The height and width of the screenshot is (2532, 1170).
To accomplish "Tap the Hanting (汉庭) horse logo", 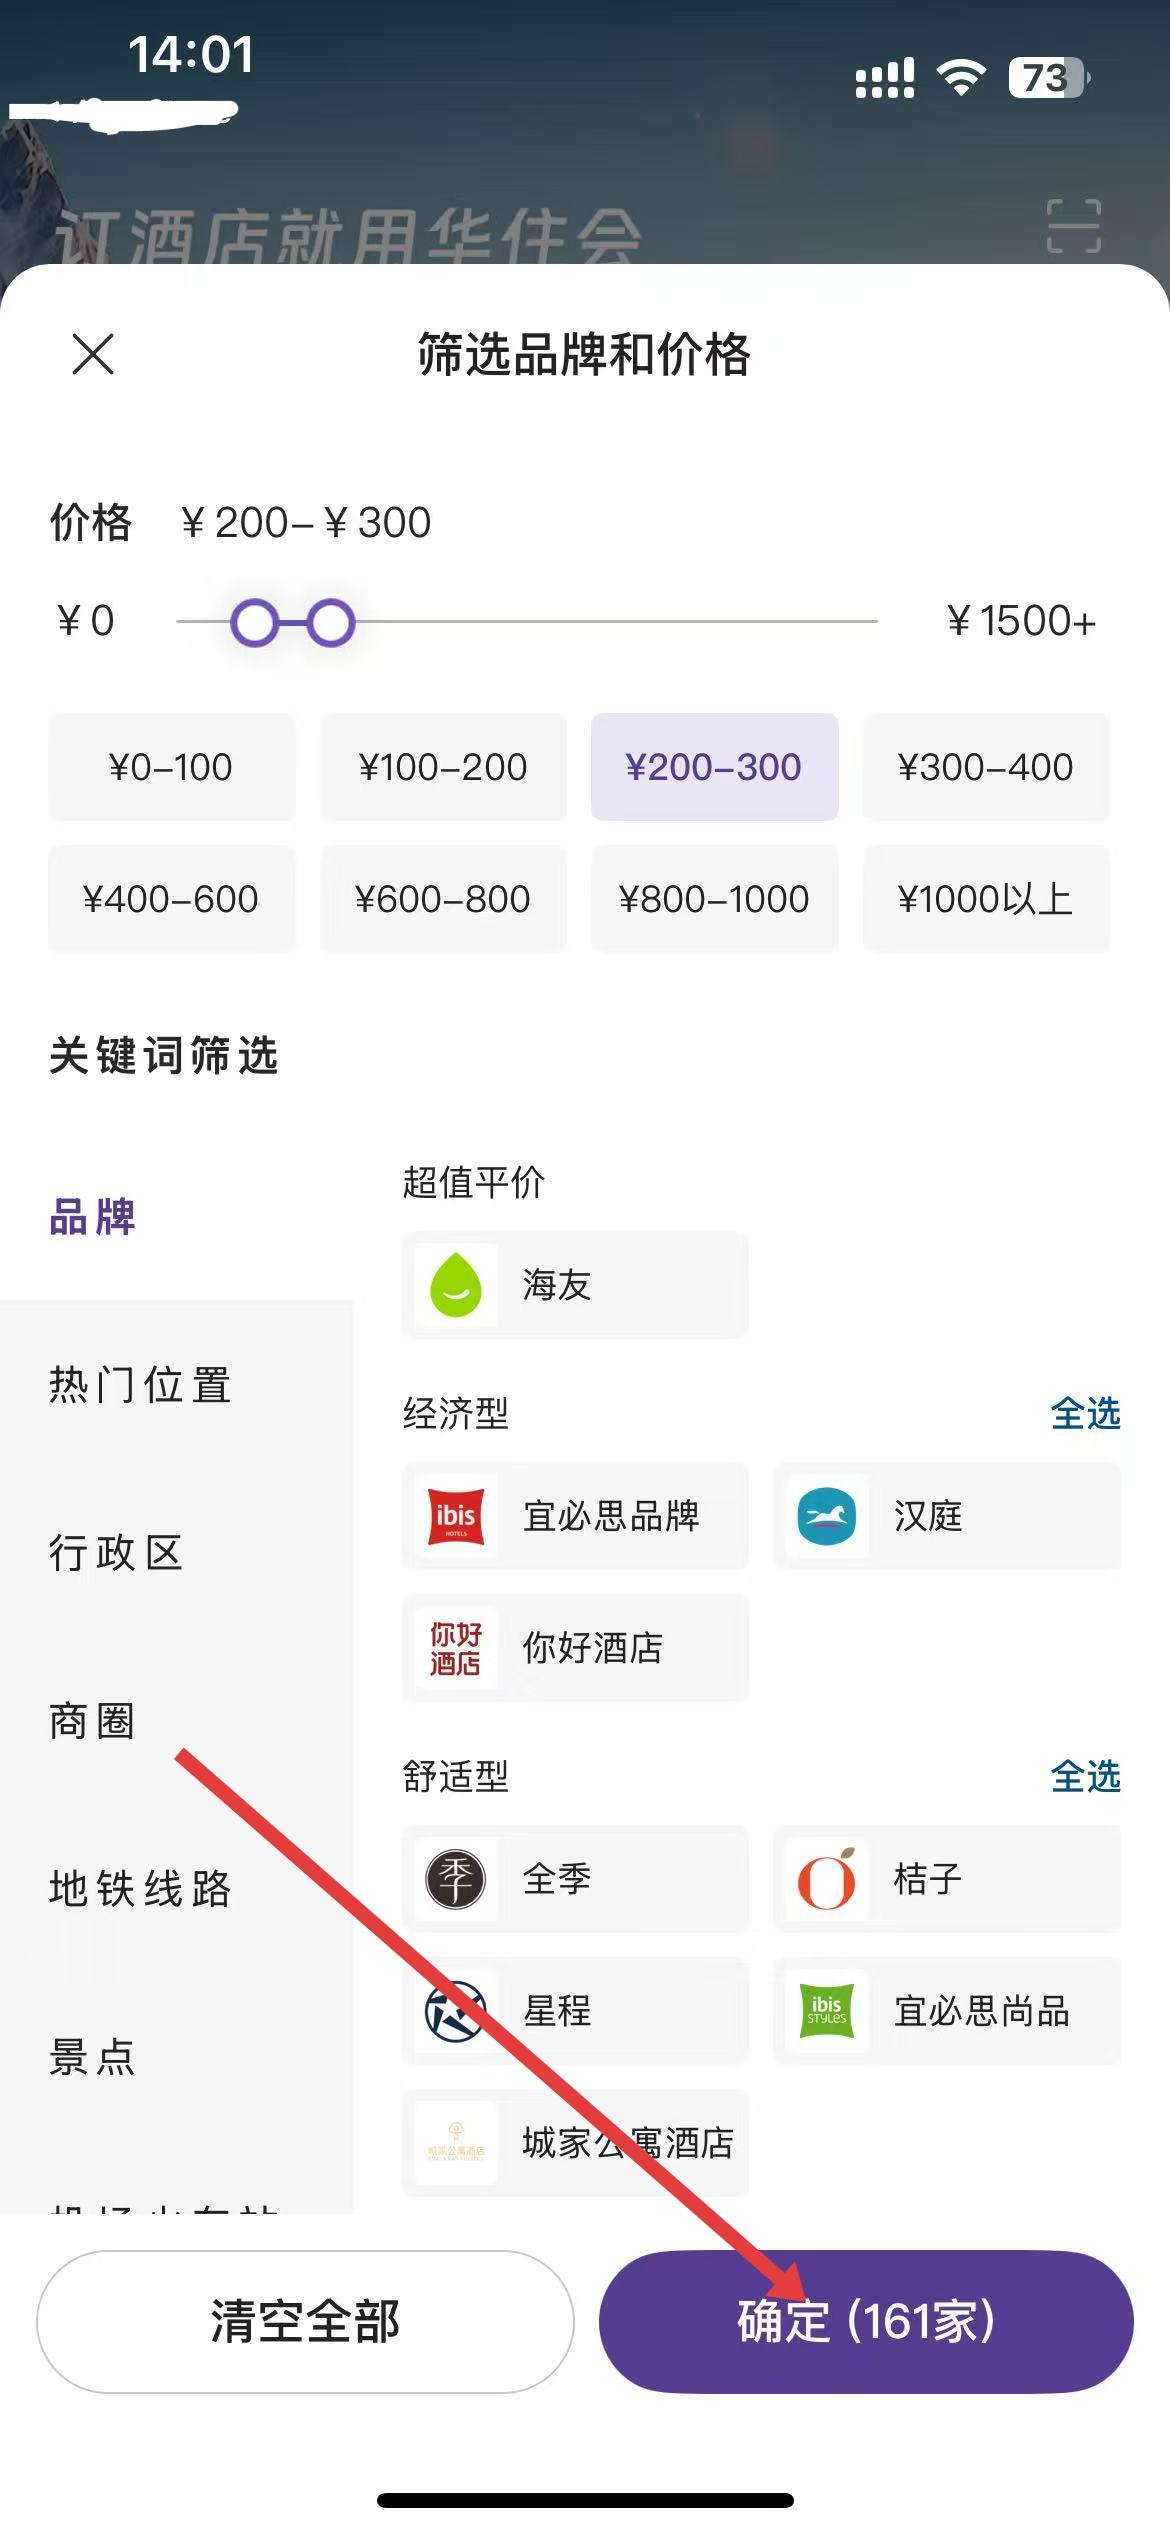I will tap(826, 1516).
